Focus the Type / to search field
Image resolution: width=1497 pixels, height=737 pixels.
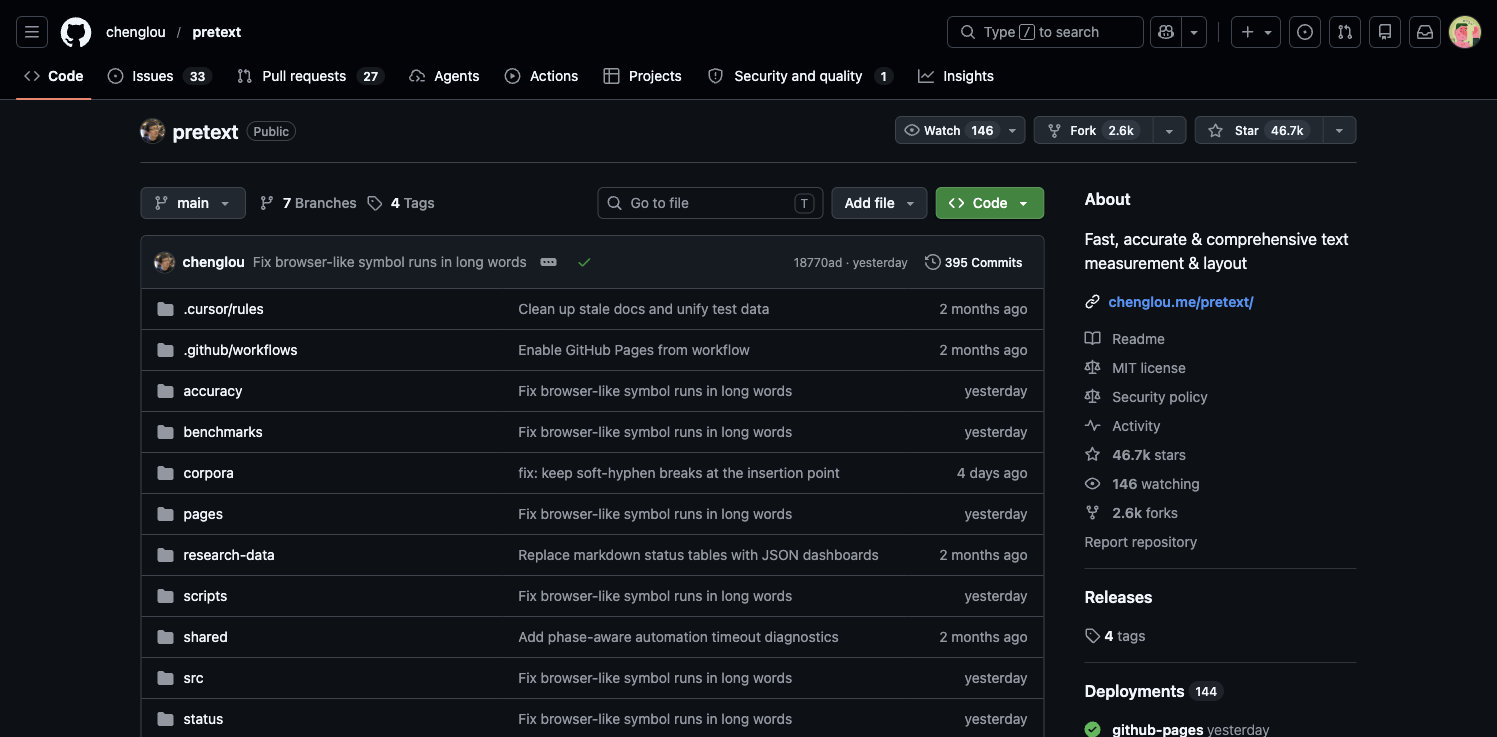pyautogui.click(x=1045, y=32)
